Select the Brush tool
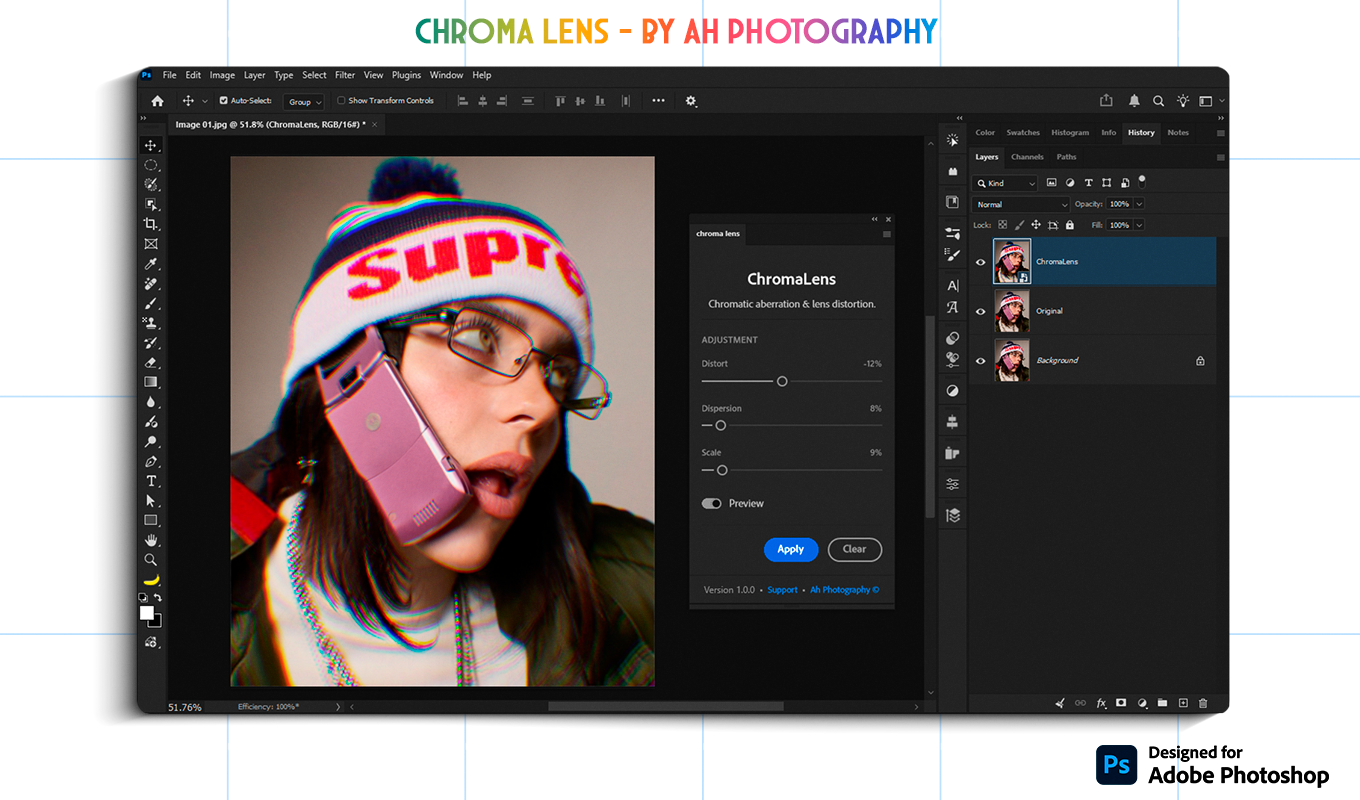The image size is (1360, 800). click(x=151, y=303)
